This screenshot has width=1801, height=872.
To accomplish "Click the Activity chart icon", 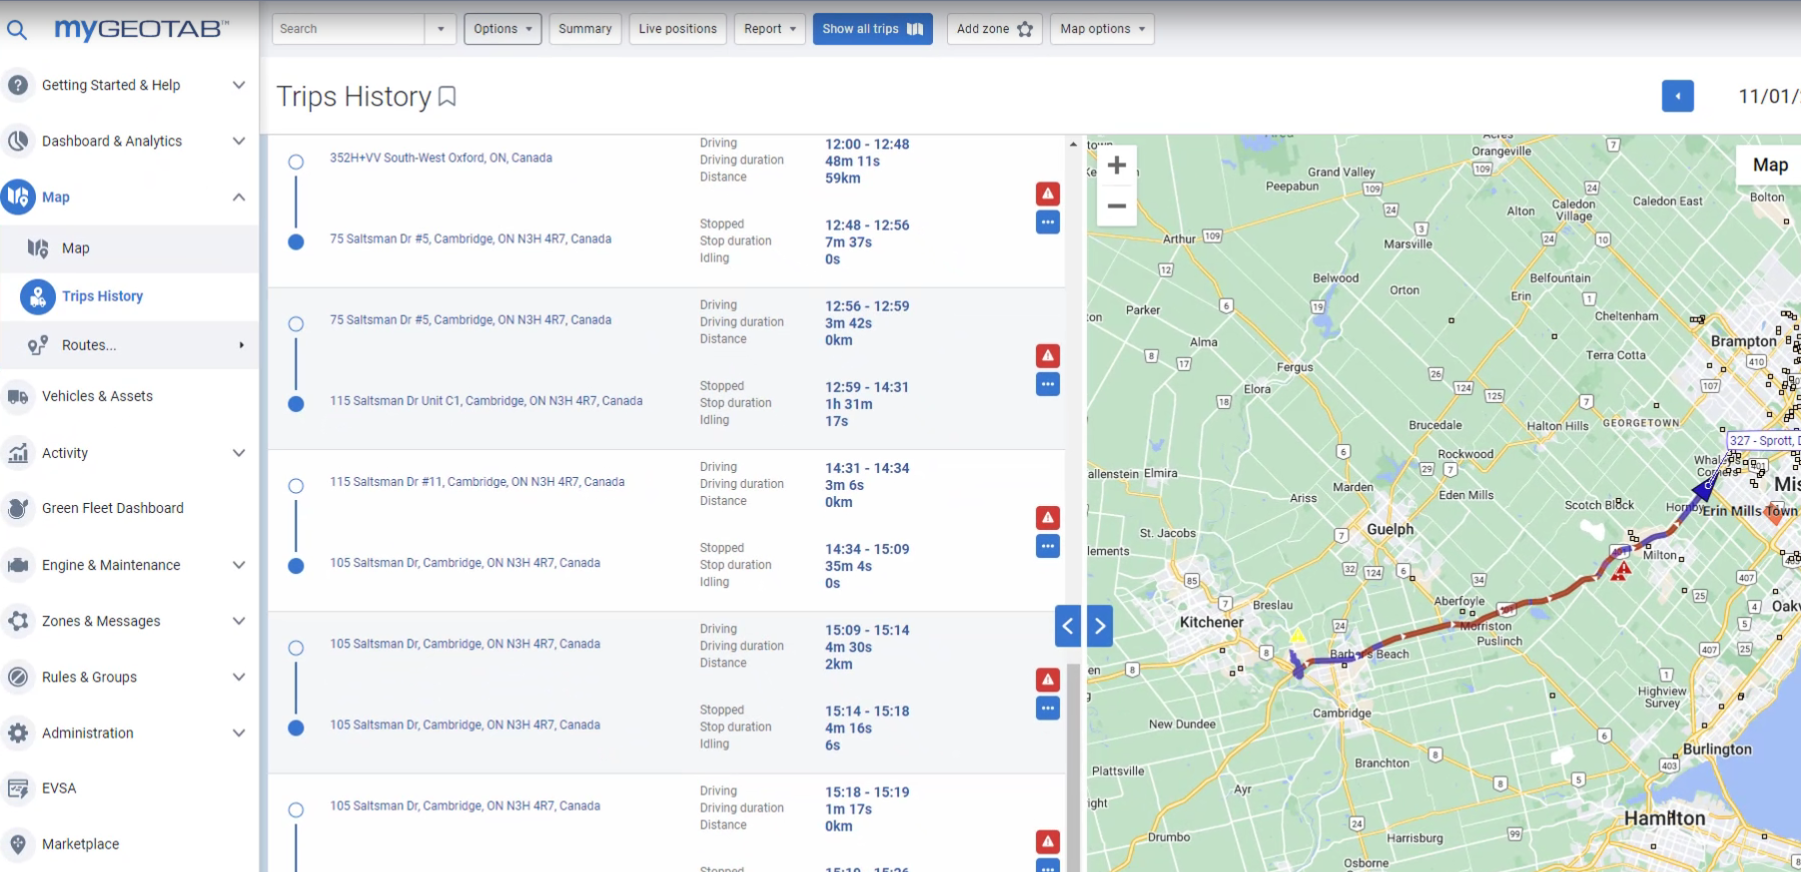I will coord(18,453).
